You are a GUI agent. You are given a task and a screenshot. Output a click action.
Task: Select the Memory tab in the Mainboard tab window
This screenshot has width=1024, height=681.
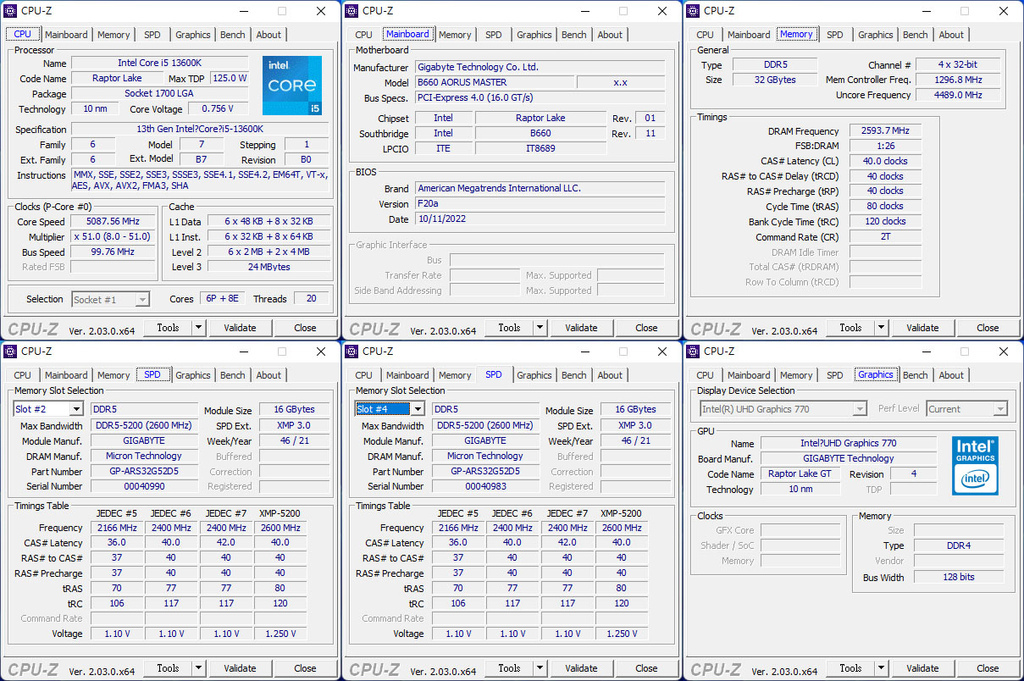pos(455,35)
